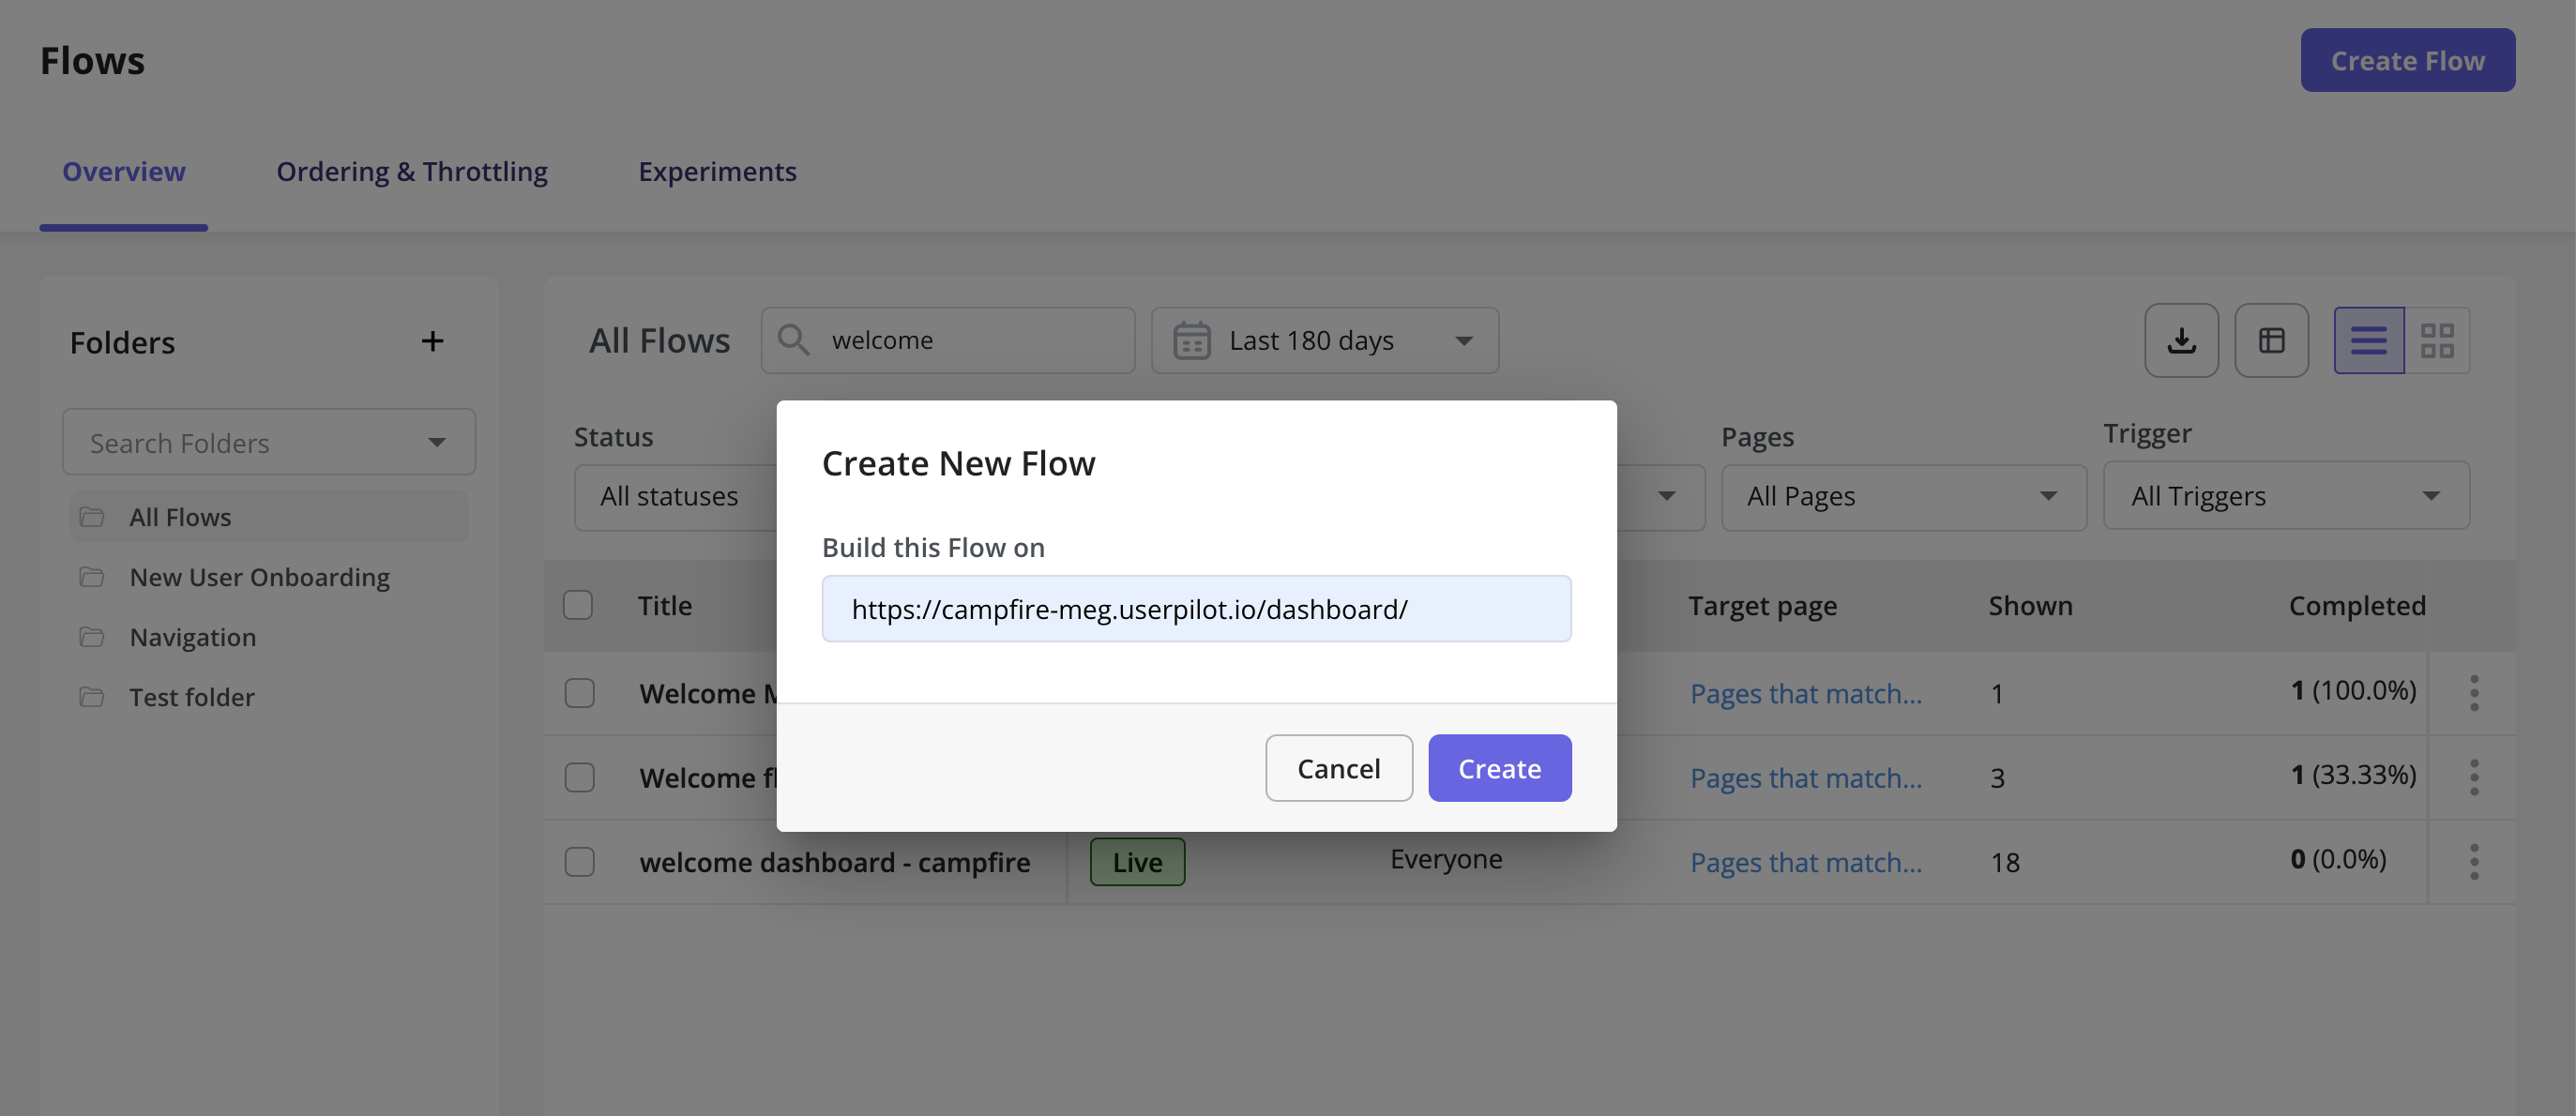Toggle the select-all checkbox in table header
This screenshot has height=1116, width=2576.
pos(578,605)
